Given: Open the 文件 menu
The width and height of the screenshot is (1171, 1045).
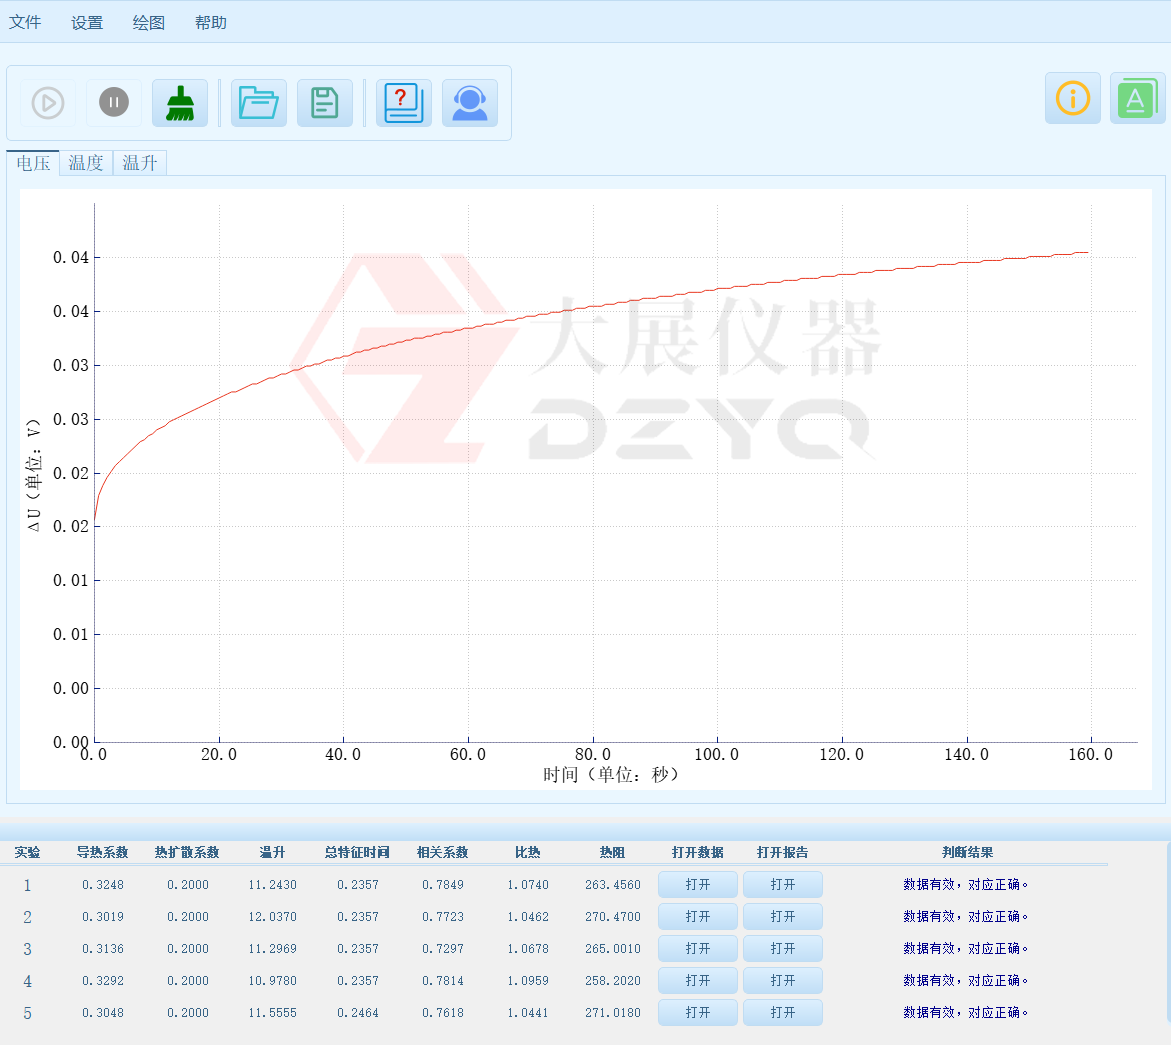Looking at the screenshot, I should (x=25, y=22).
